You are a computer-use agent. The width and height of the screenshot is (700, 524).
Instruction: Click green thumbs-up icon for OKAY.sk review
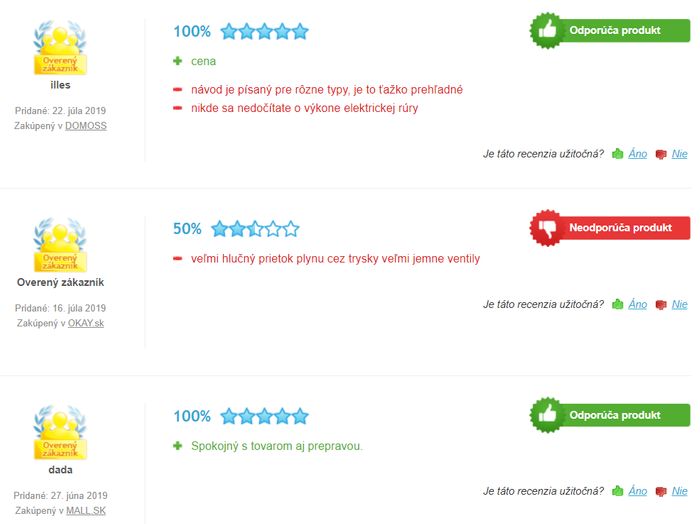tap(617, 304)
